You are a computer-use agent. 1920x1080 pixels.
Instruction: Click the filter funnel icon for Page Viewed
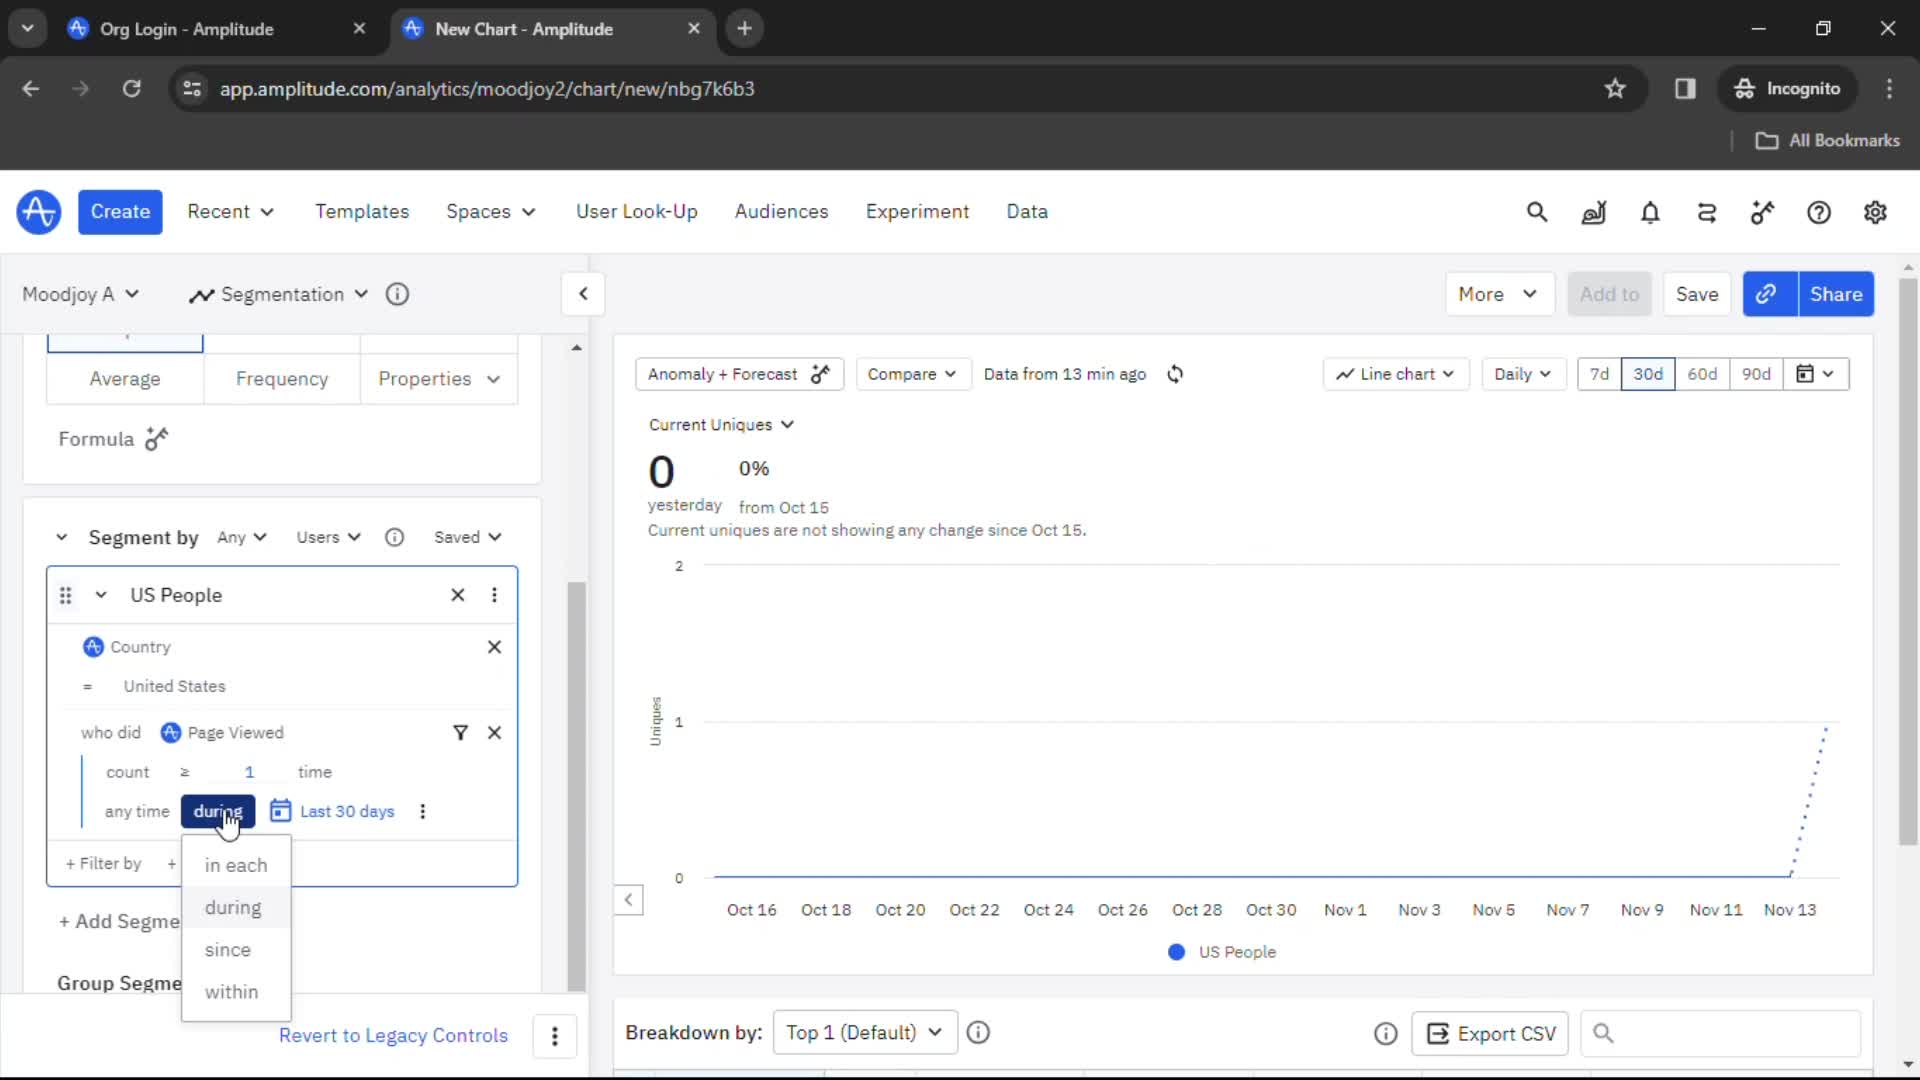tap(460, 733)
